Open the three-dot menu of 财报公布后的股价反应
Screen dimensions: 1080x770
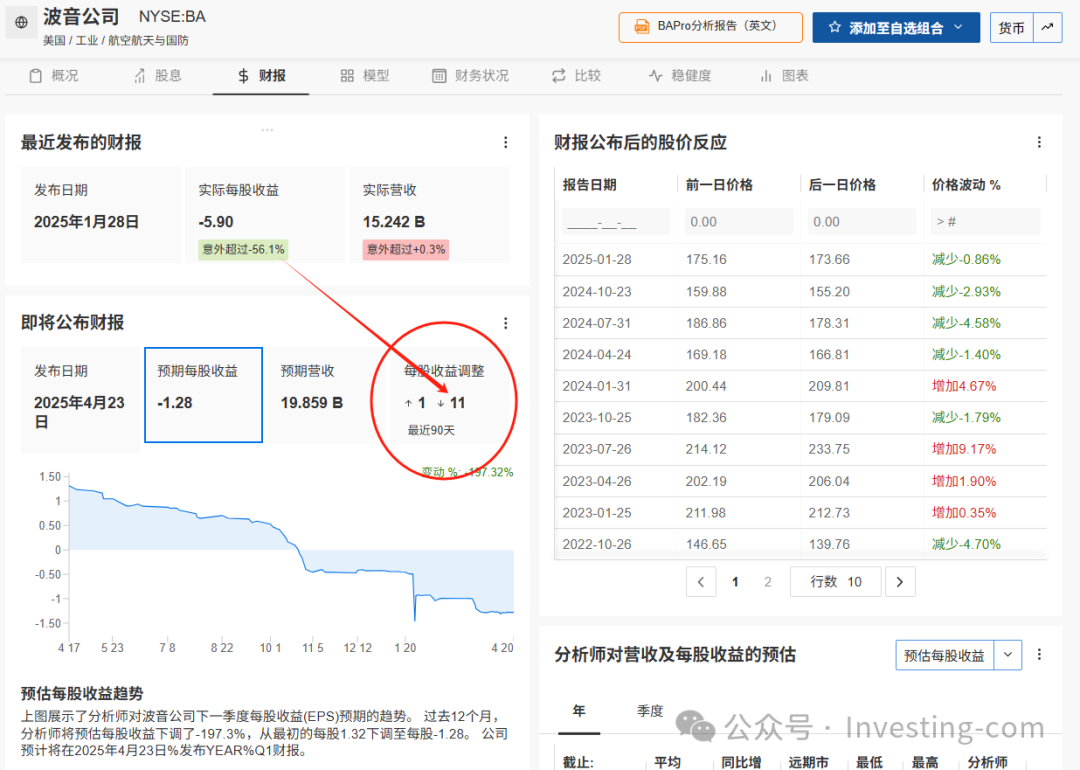click(x=1039, y=142)
